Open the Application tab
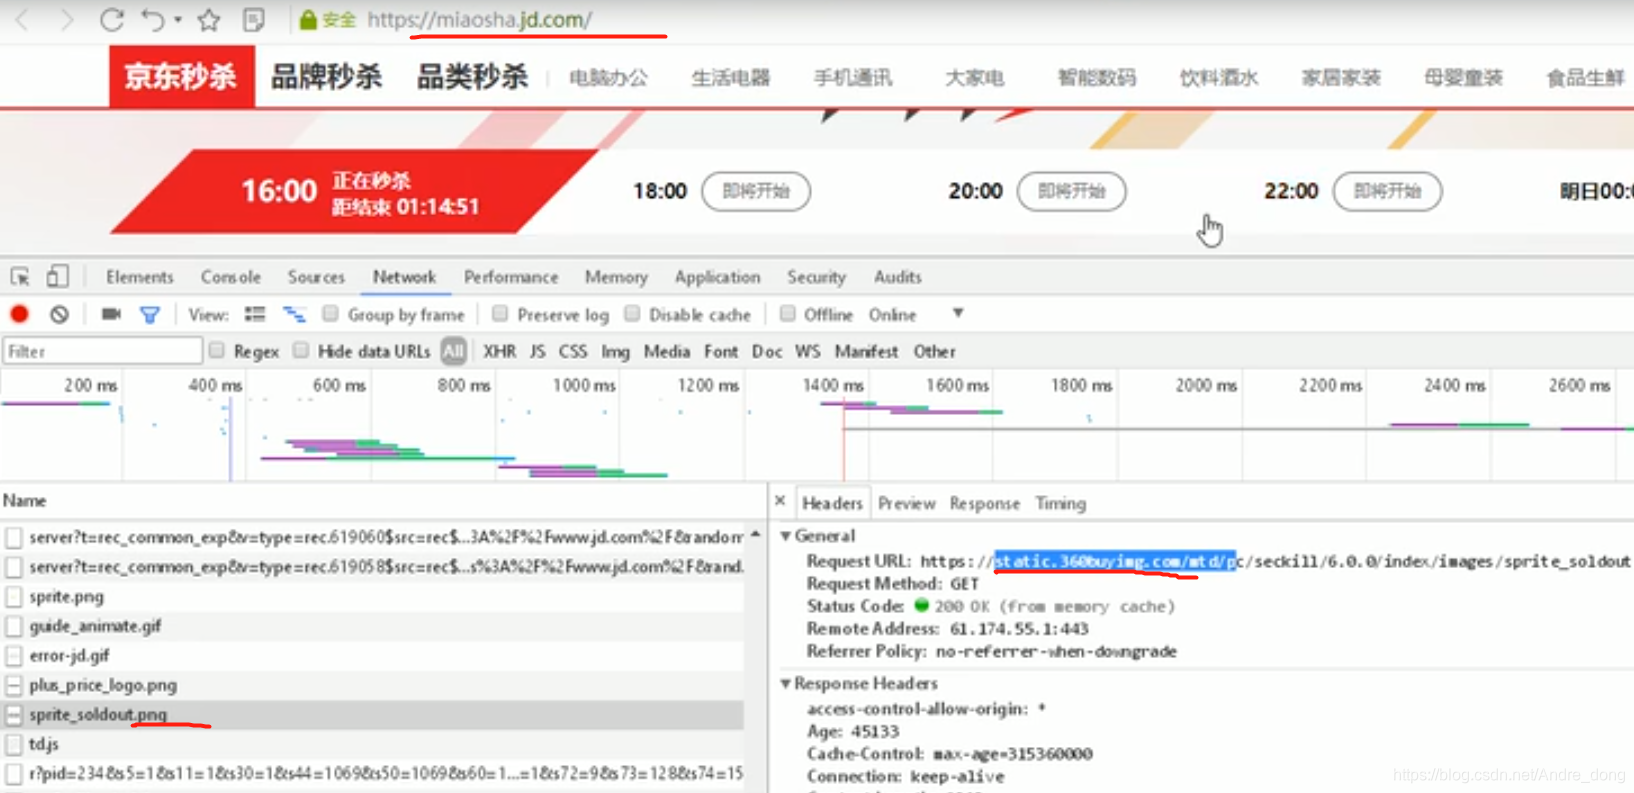Image resolution: width=1634 pixels, height=793 pixels. [717, 277]
